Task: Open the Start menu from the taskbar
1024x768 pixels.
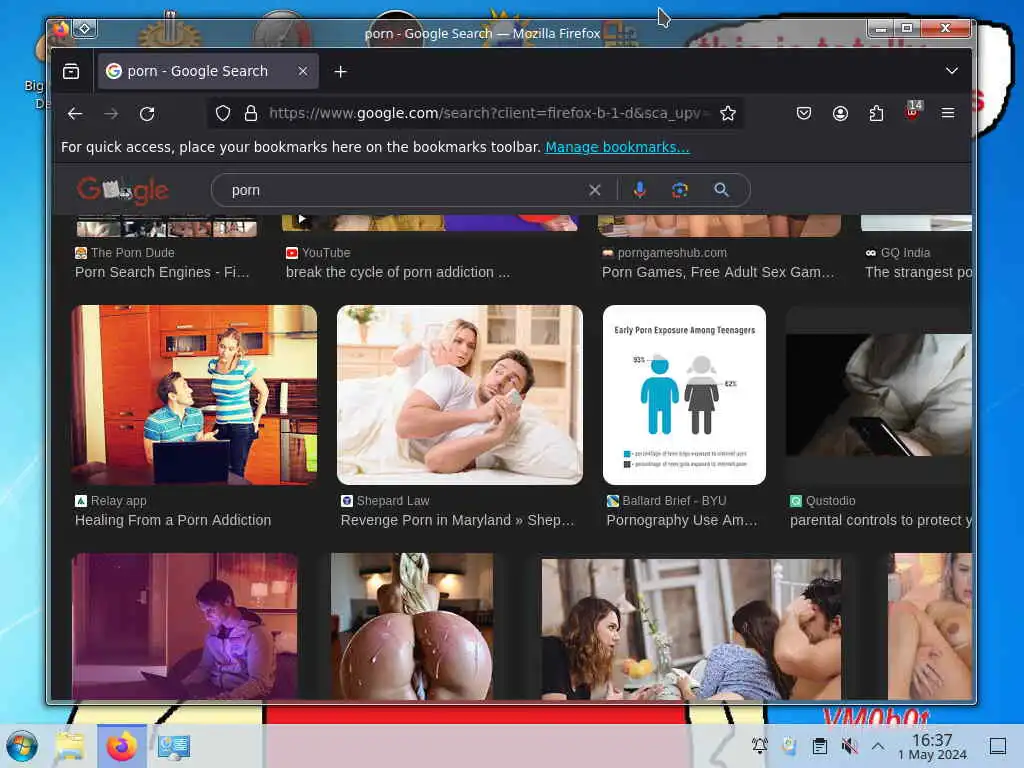Action: (22, 746)
